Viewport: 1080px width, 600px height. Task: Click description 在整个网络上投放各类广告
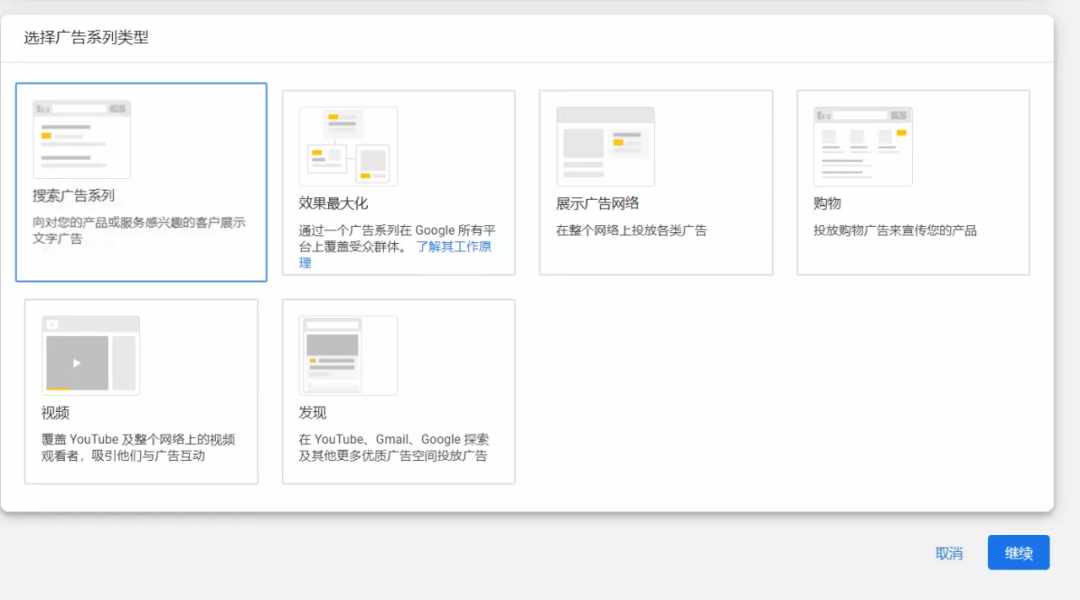click(631, 231)
